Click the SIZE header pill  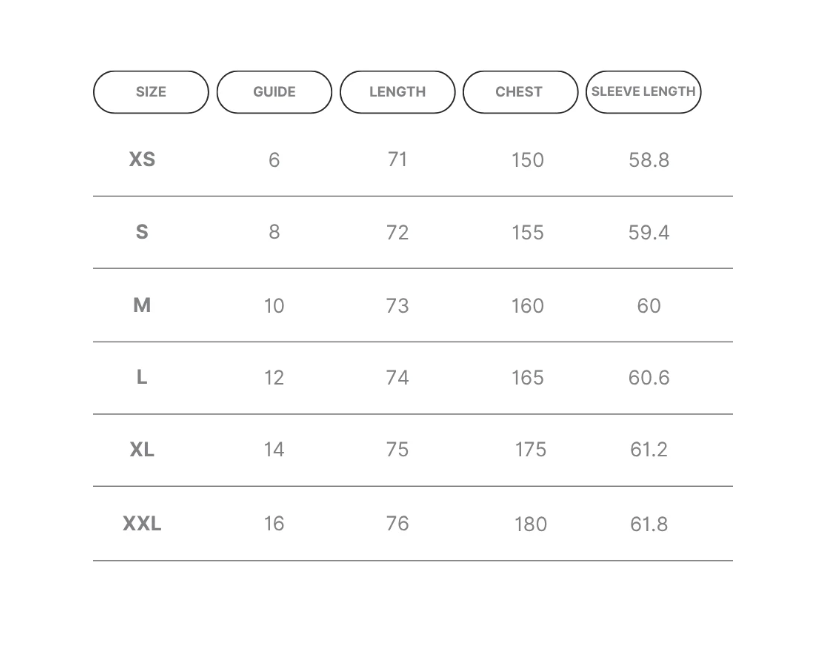151,92
